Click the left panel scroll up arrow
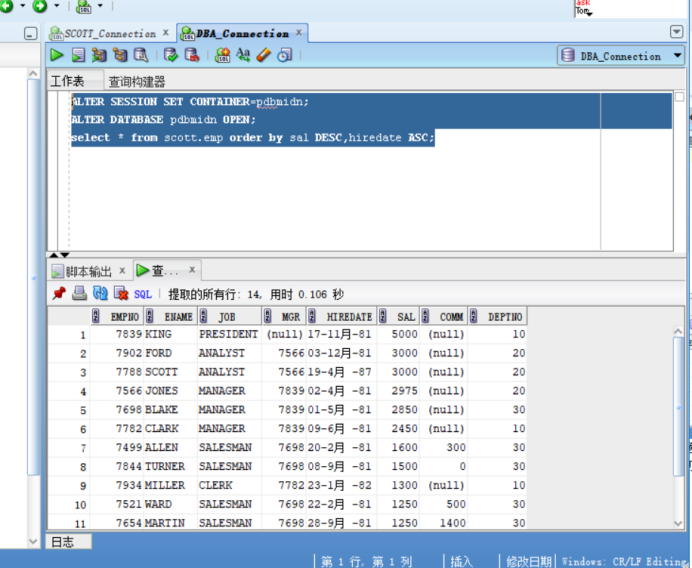Viewport: 692px width, 568px height. (33, 73)
